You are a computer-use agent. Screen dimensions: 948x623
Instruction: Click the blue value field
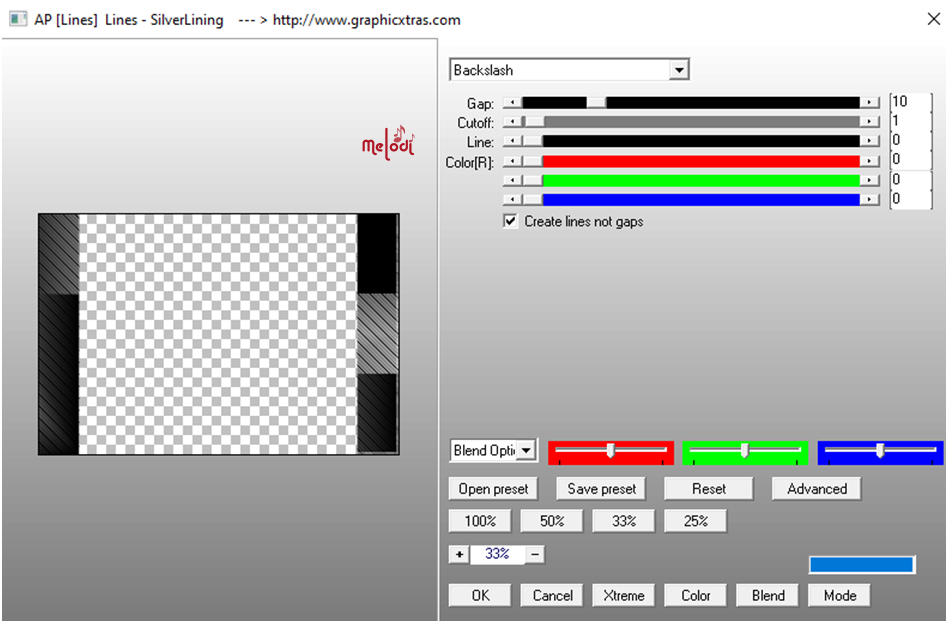(x=911, y=199)
